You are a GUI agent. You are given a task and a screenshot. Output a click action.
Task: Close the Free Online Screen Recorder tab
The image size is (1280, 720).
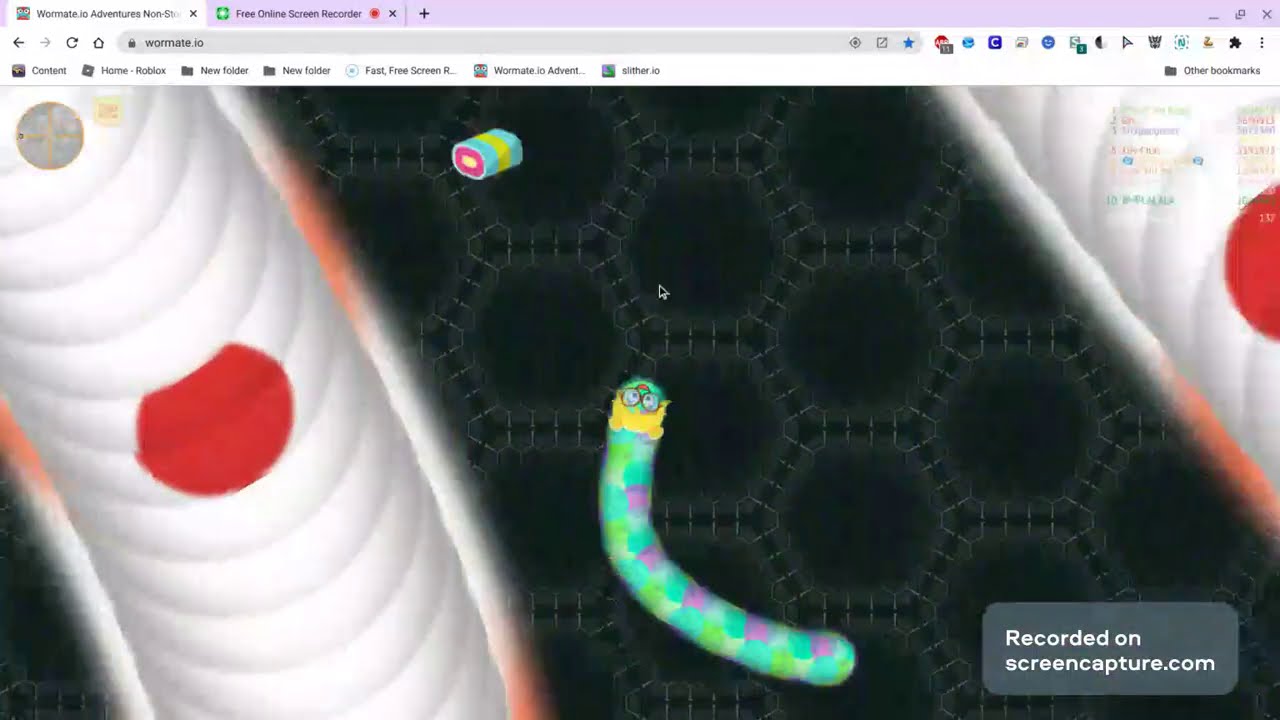pyautogui.click(x=392, y=14)
